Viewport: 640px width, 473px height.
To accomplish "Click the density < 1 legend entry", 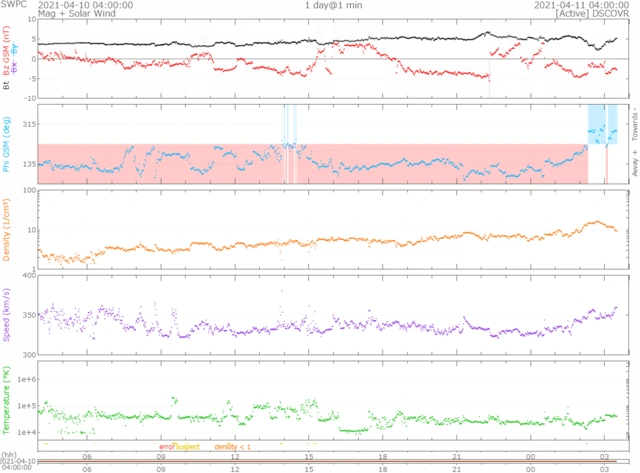I will pos(232,446).
